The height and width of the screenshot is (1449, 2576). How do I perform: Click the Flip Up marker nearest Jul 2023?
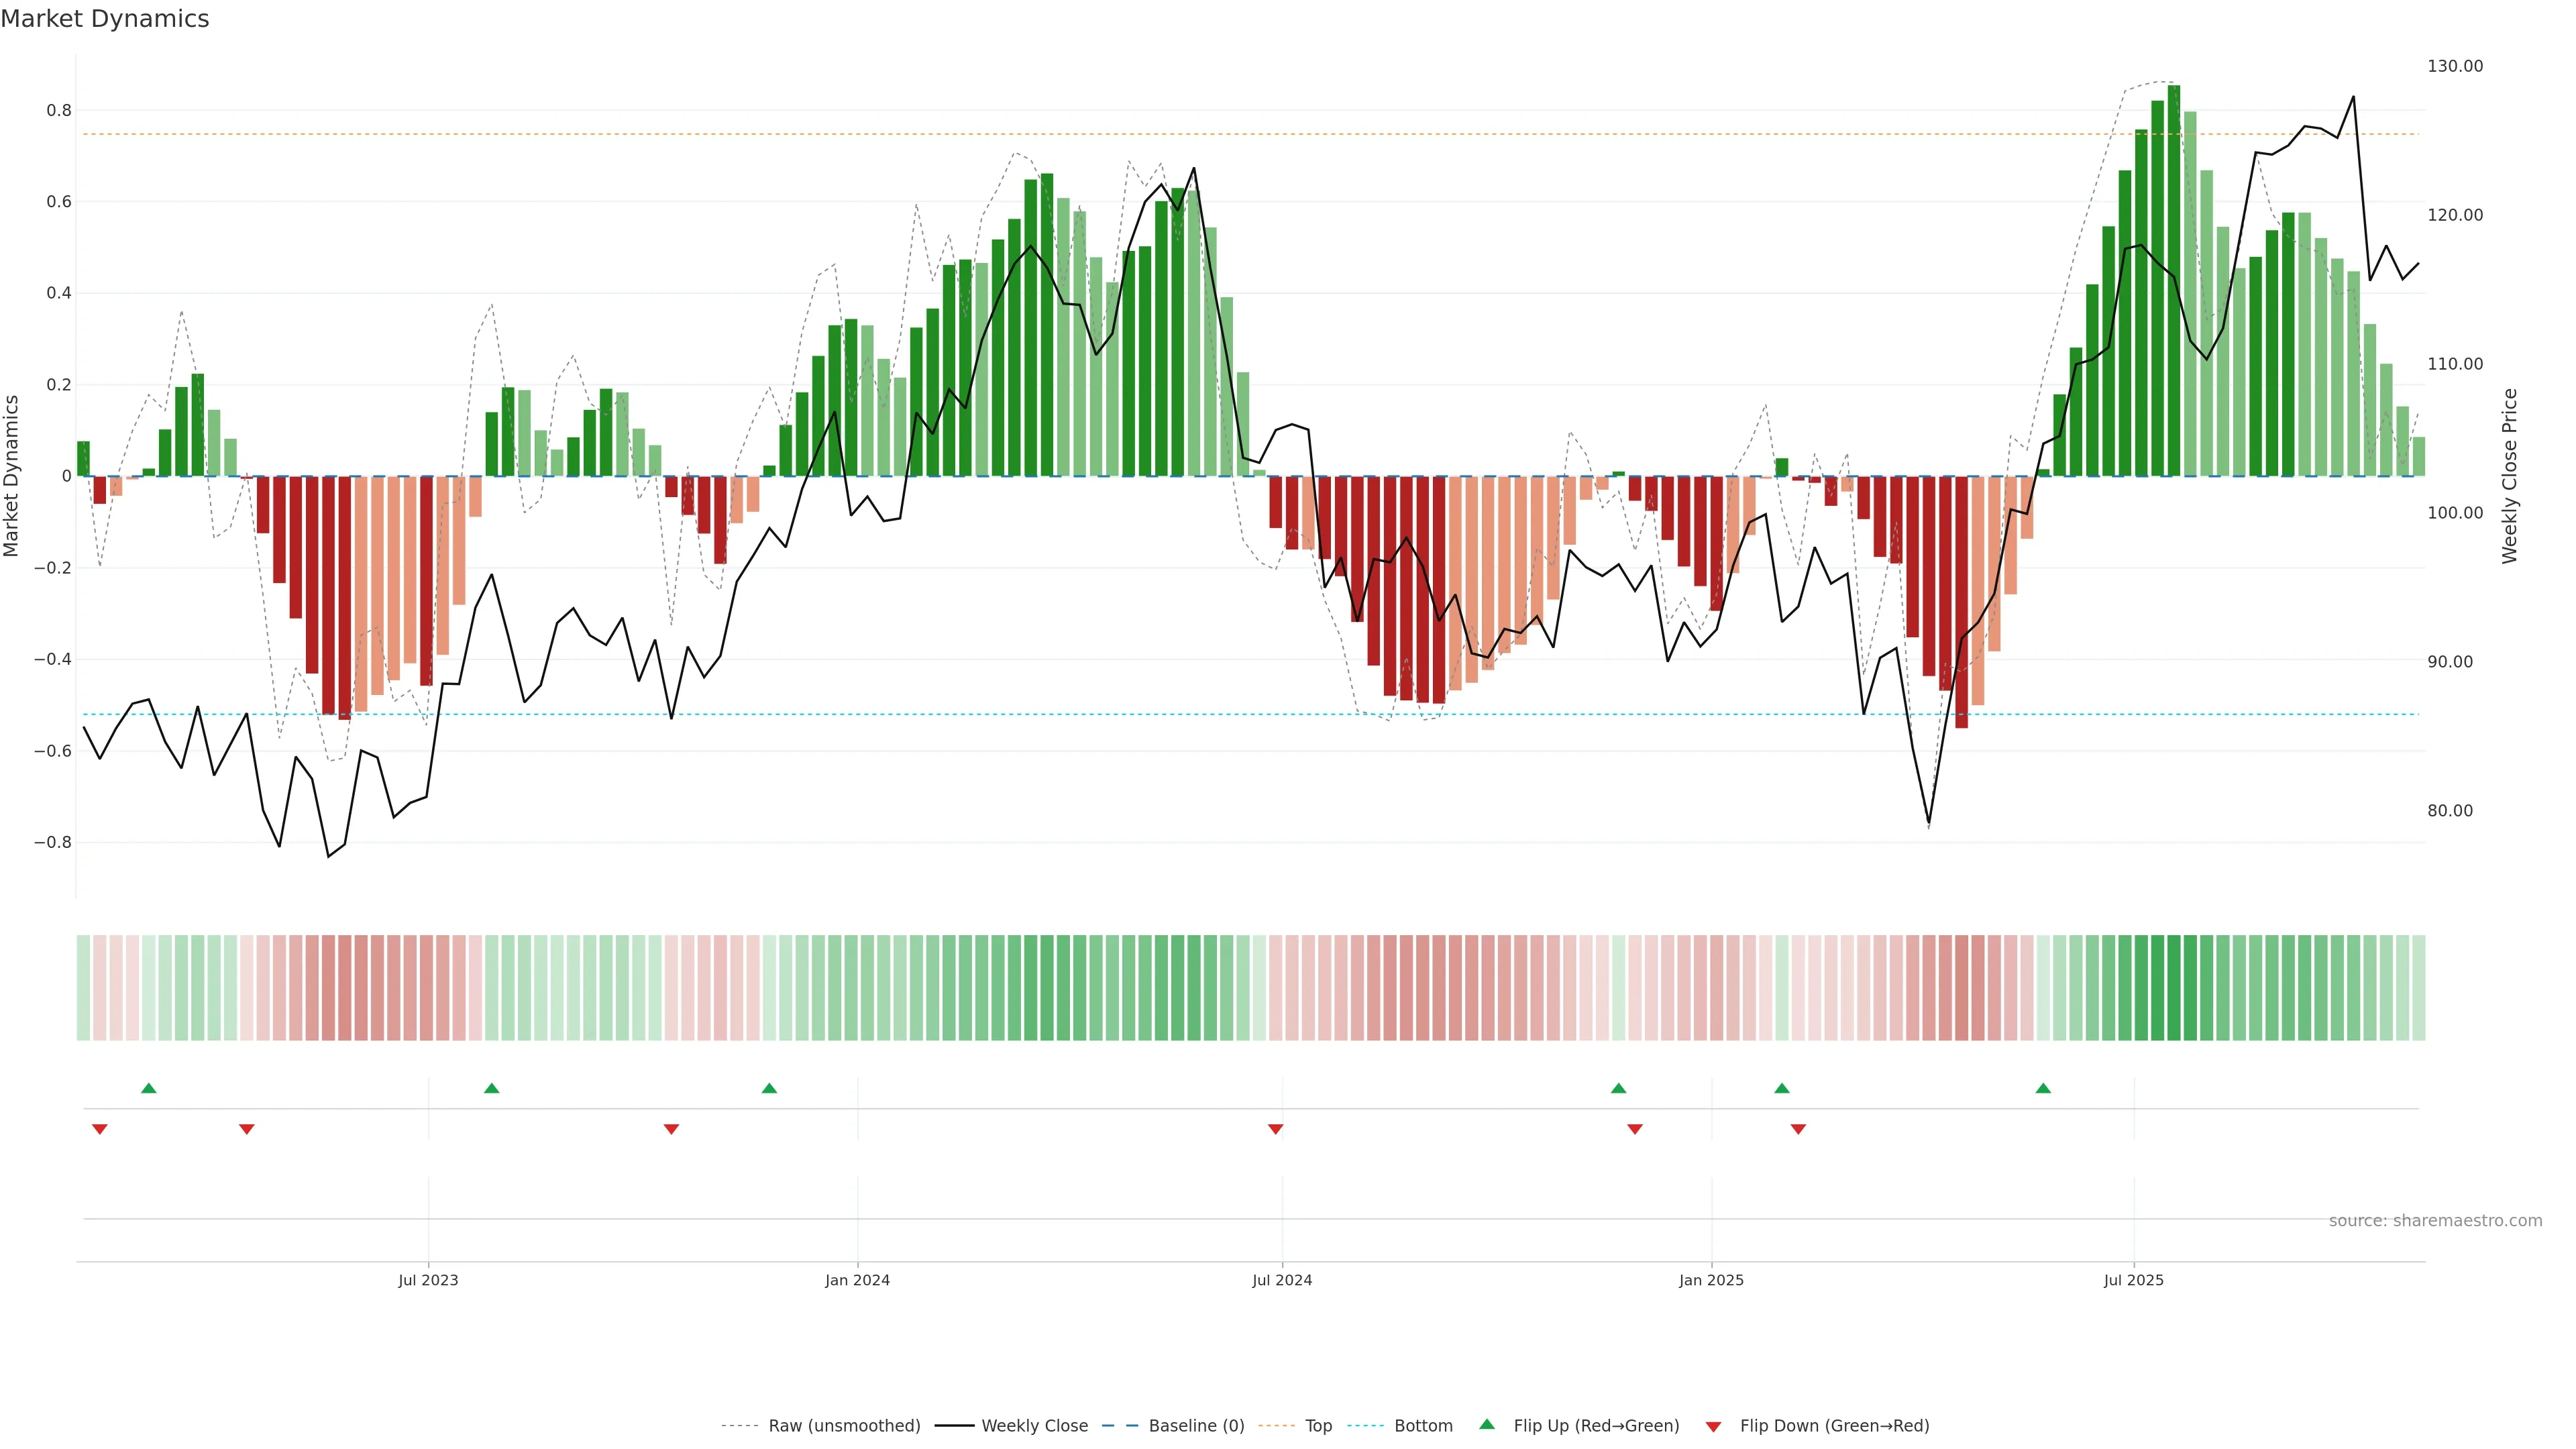(491, 1088)
